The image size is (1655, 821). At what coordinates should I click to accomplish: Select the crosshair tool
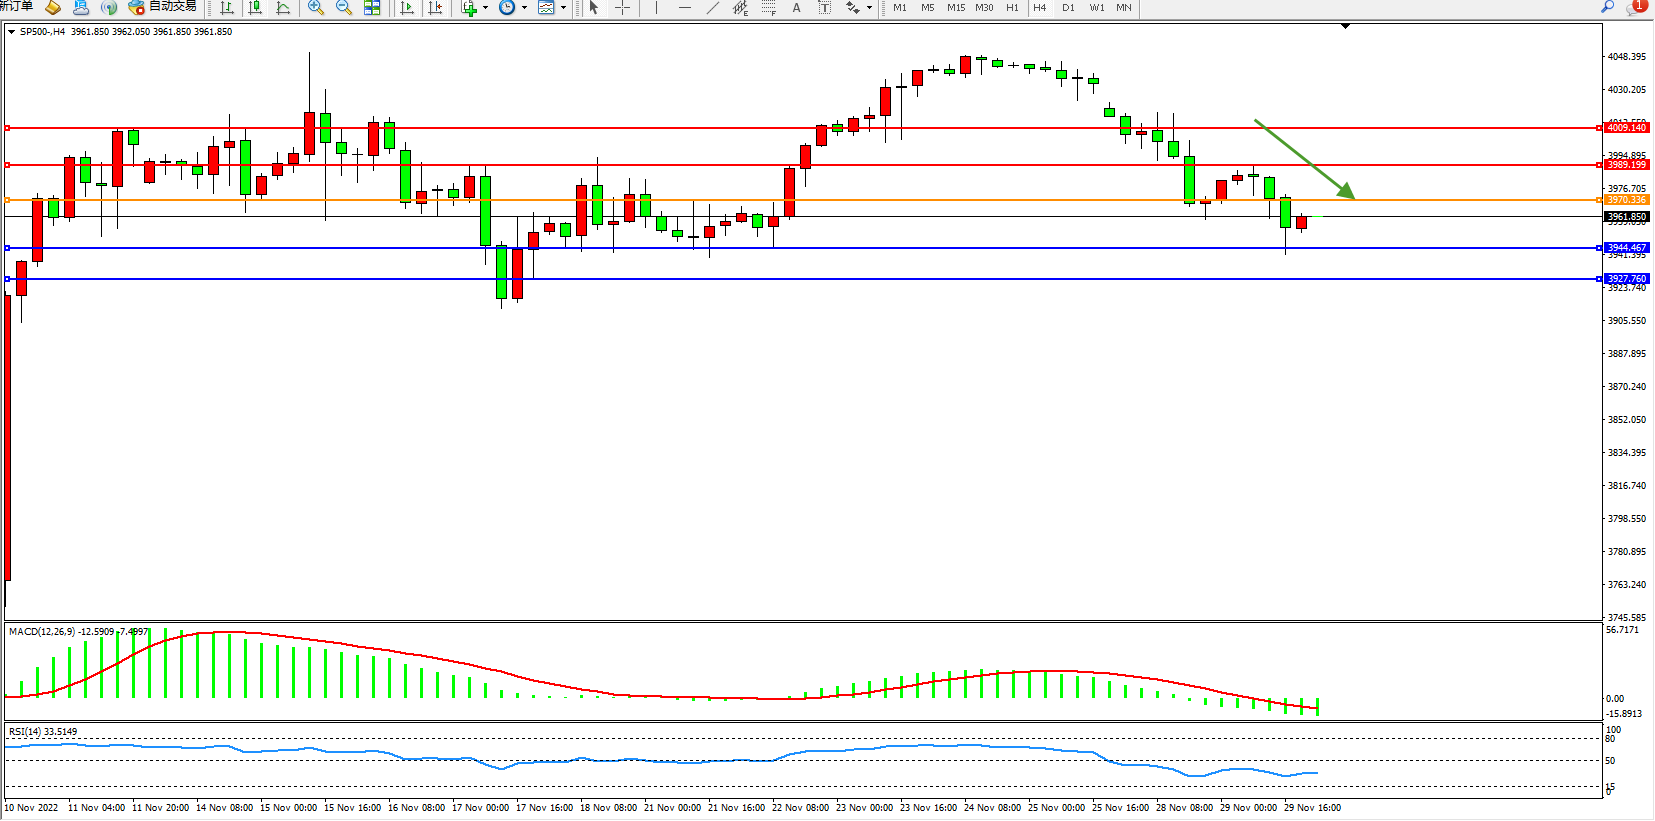coord(622,8)
